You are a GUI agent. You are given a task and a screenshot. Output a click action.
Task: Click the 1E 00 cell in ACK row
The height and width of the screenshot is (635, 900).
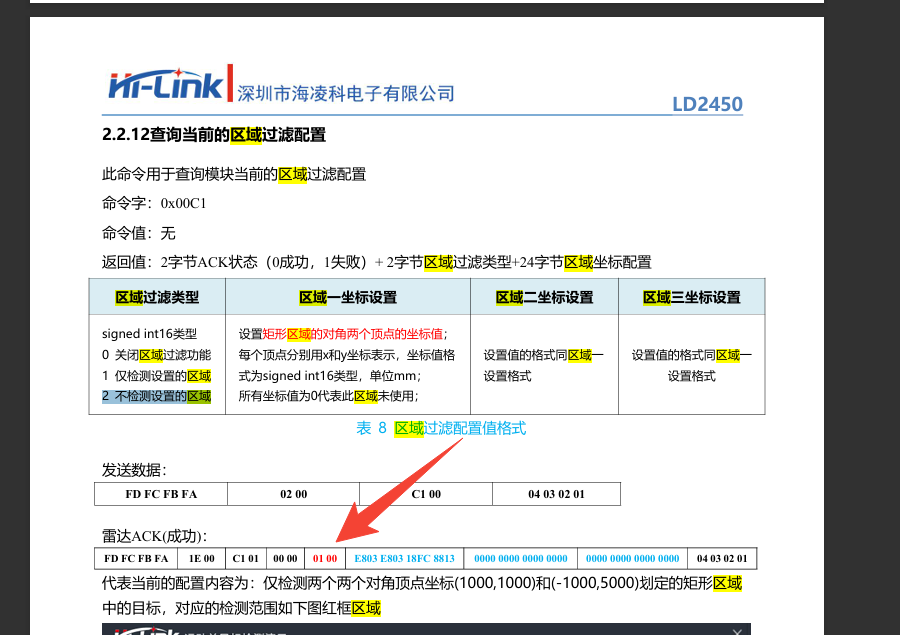point(201,558)
